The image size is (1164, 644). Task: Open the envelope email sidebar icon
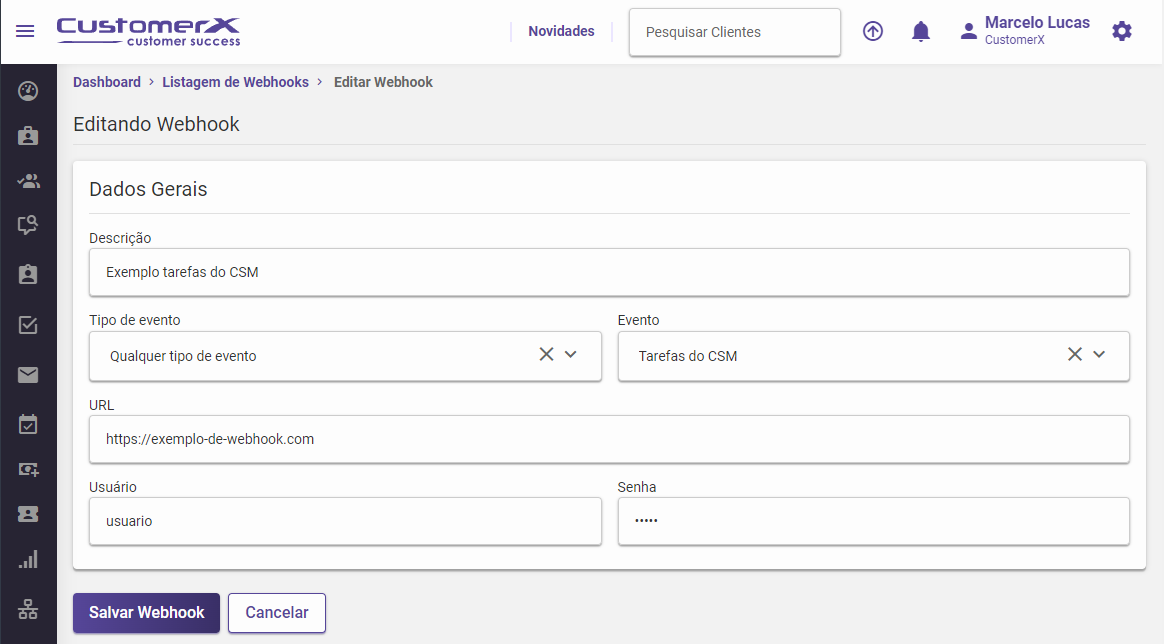pos(28,375)
